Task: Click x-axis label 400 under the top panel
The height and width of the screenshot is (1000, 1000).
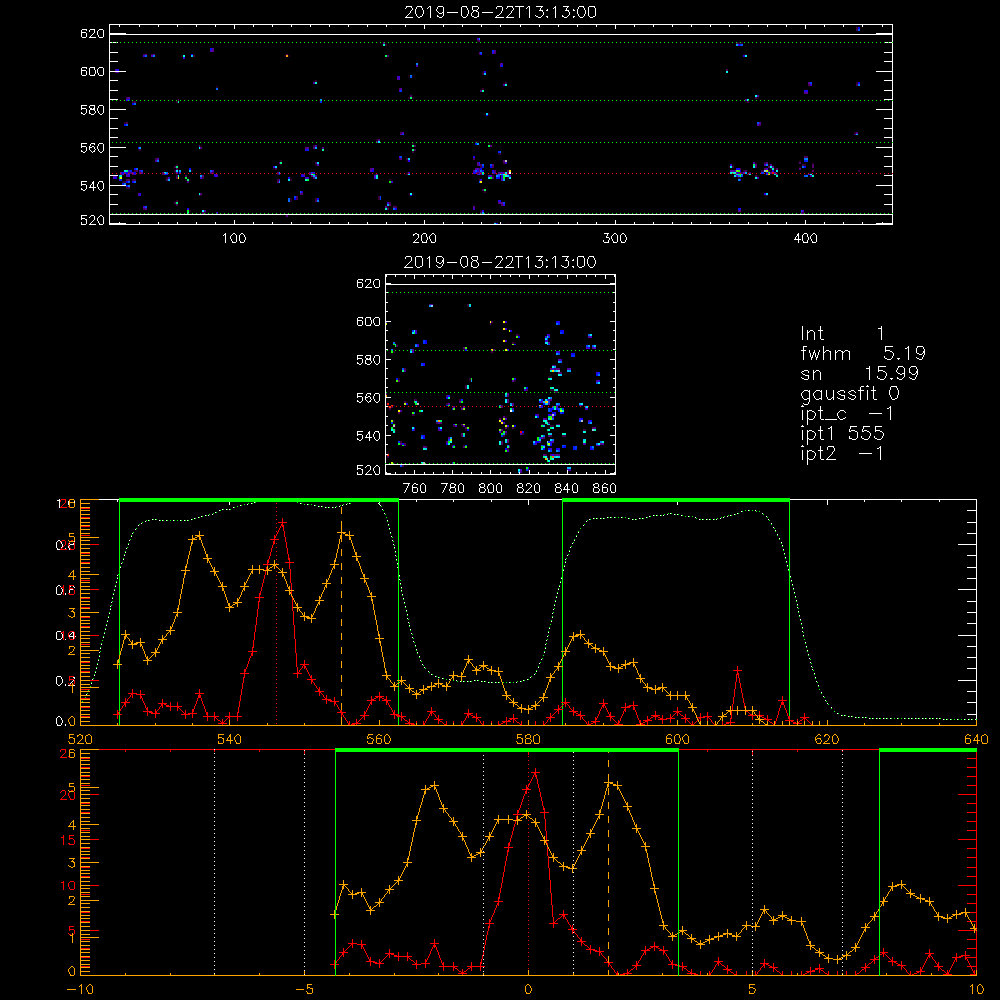Action: (x=805, y=239)
